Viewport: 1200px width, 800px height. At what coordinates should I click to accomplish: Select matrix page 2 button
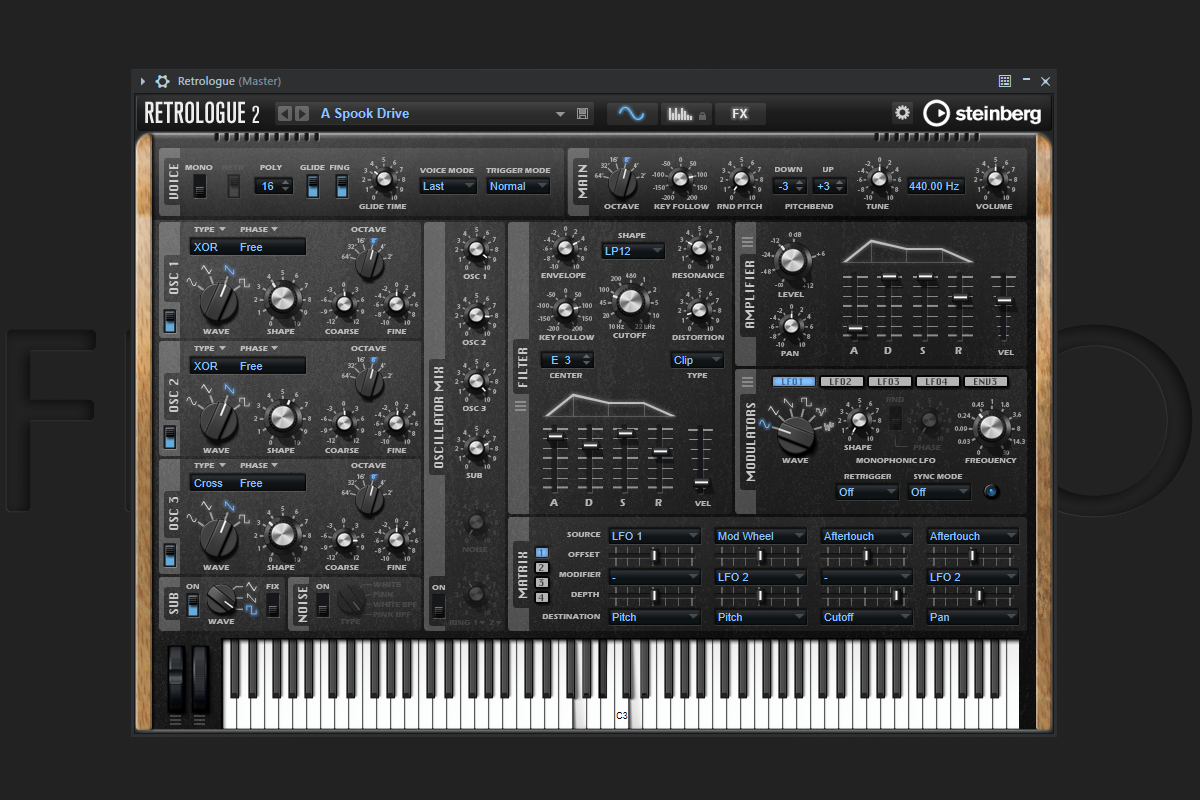542,567
